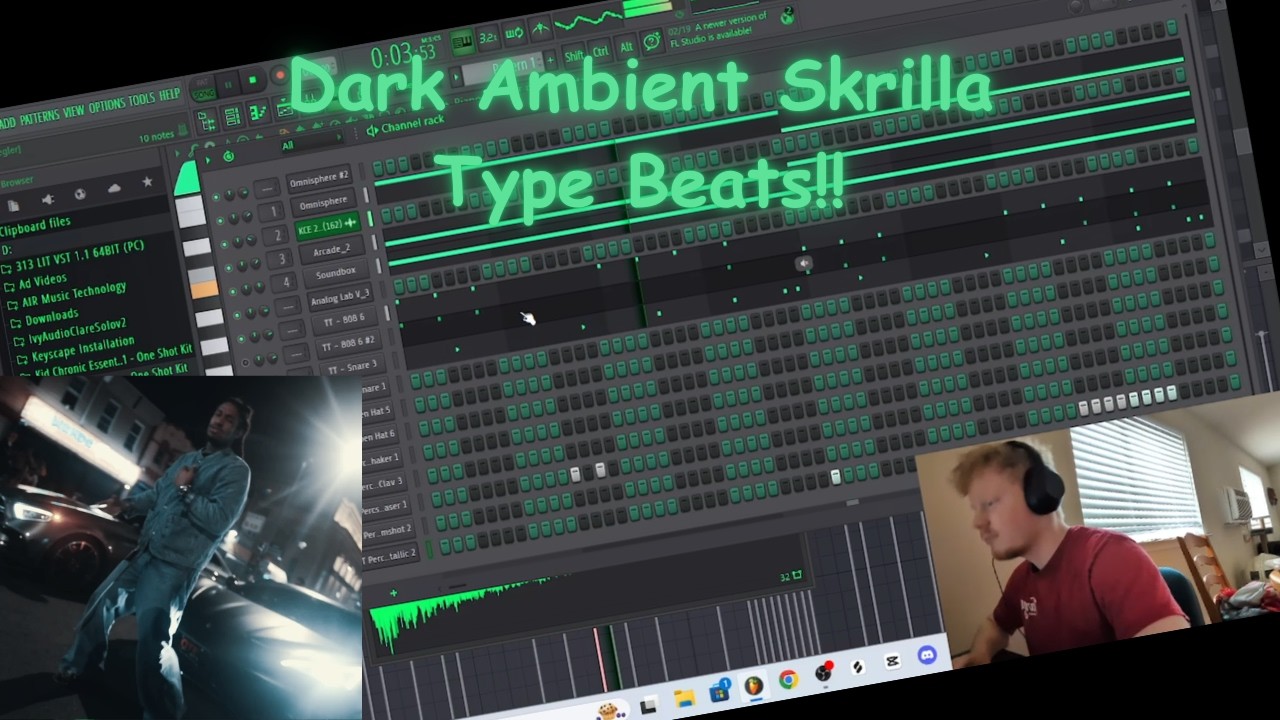
Task: Toggle the 3.2.1 countdown before recording icon
Action: click(x=488, y=38)
